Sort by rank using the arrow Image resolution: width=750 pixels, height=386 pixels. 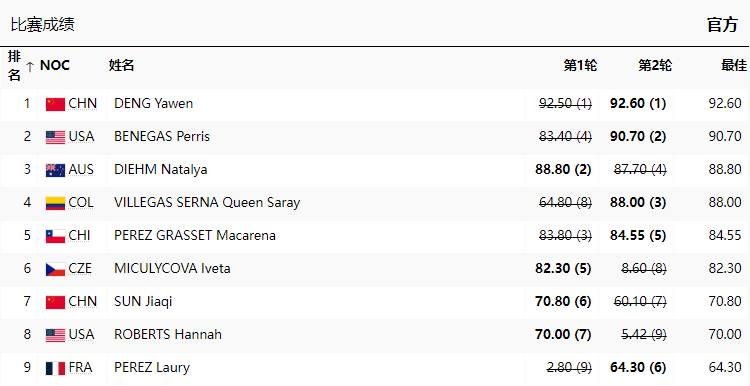(x=30, y=66)
